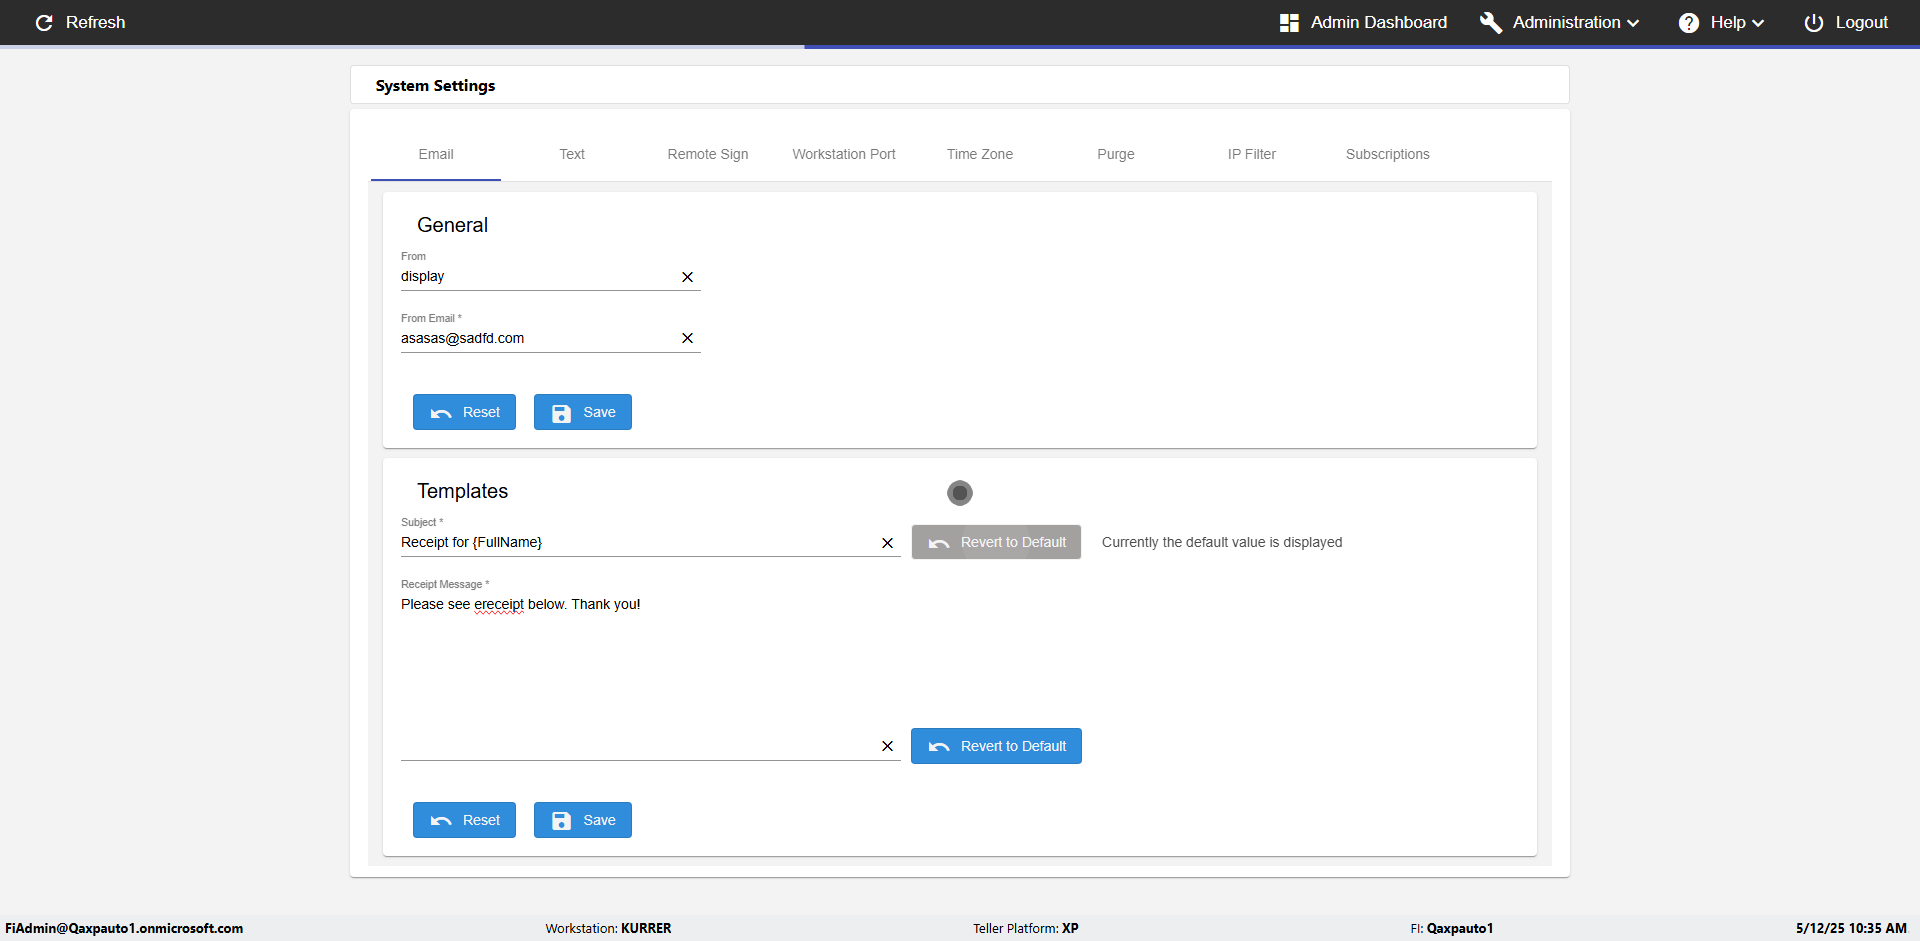The image size is (1920, 941).
Task: Clear the From Email field
Action: [x=688, y=338]
